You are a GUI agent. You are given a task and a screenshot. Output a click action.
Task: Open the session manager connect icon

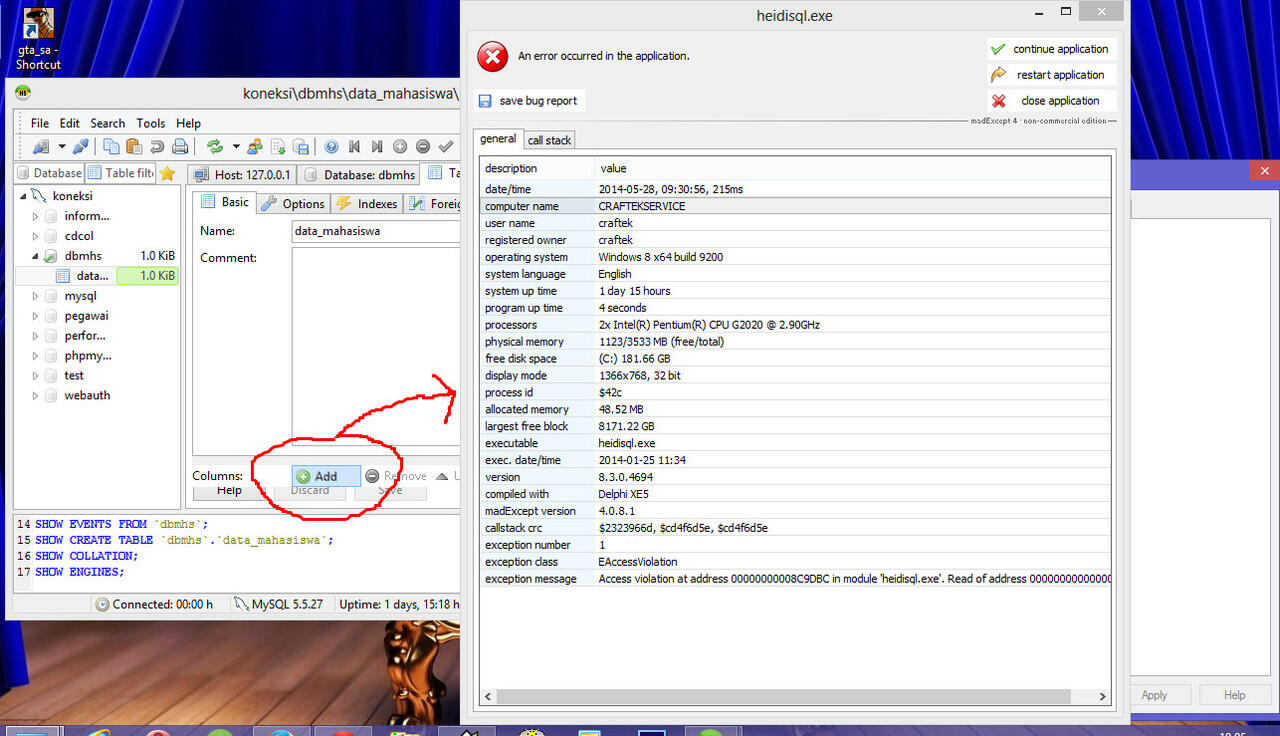41,147
